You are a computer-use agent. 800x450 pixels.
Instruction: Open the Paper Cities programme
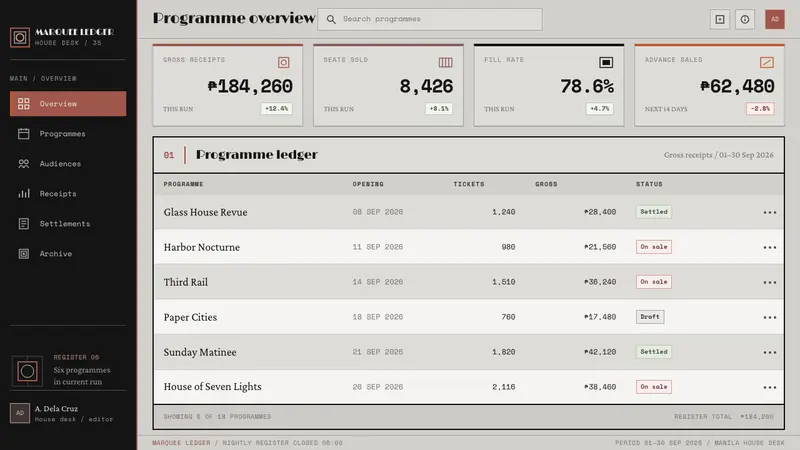[190, 317]
